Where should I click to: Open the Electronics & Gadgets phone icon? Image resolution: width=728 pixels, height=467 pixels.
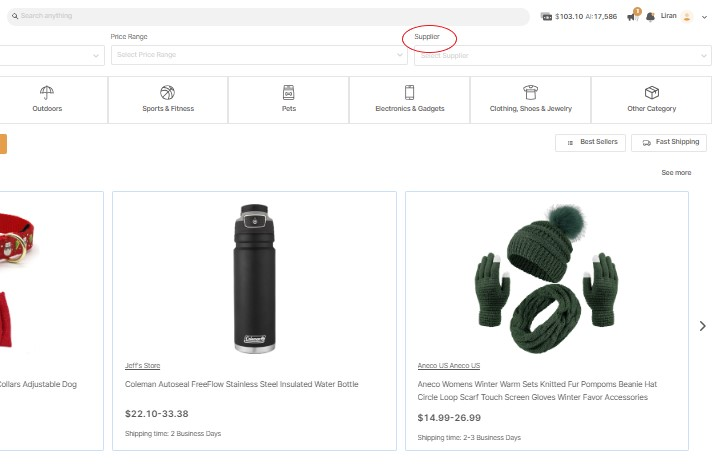pos(409,92)
